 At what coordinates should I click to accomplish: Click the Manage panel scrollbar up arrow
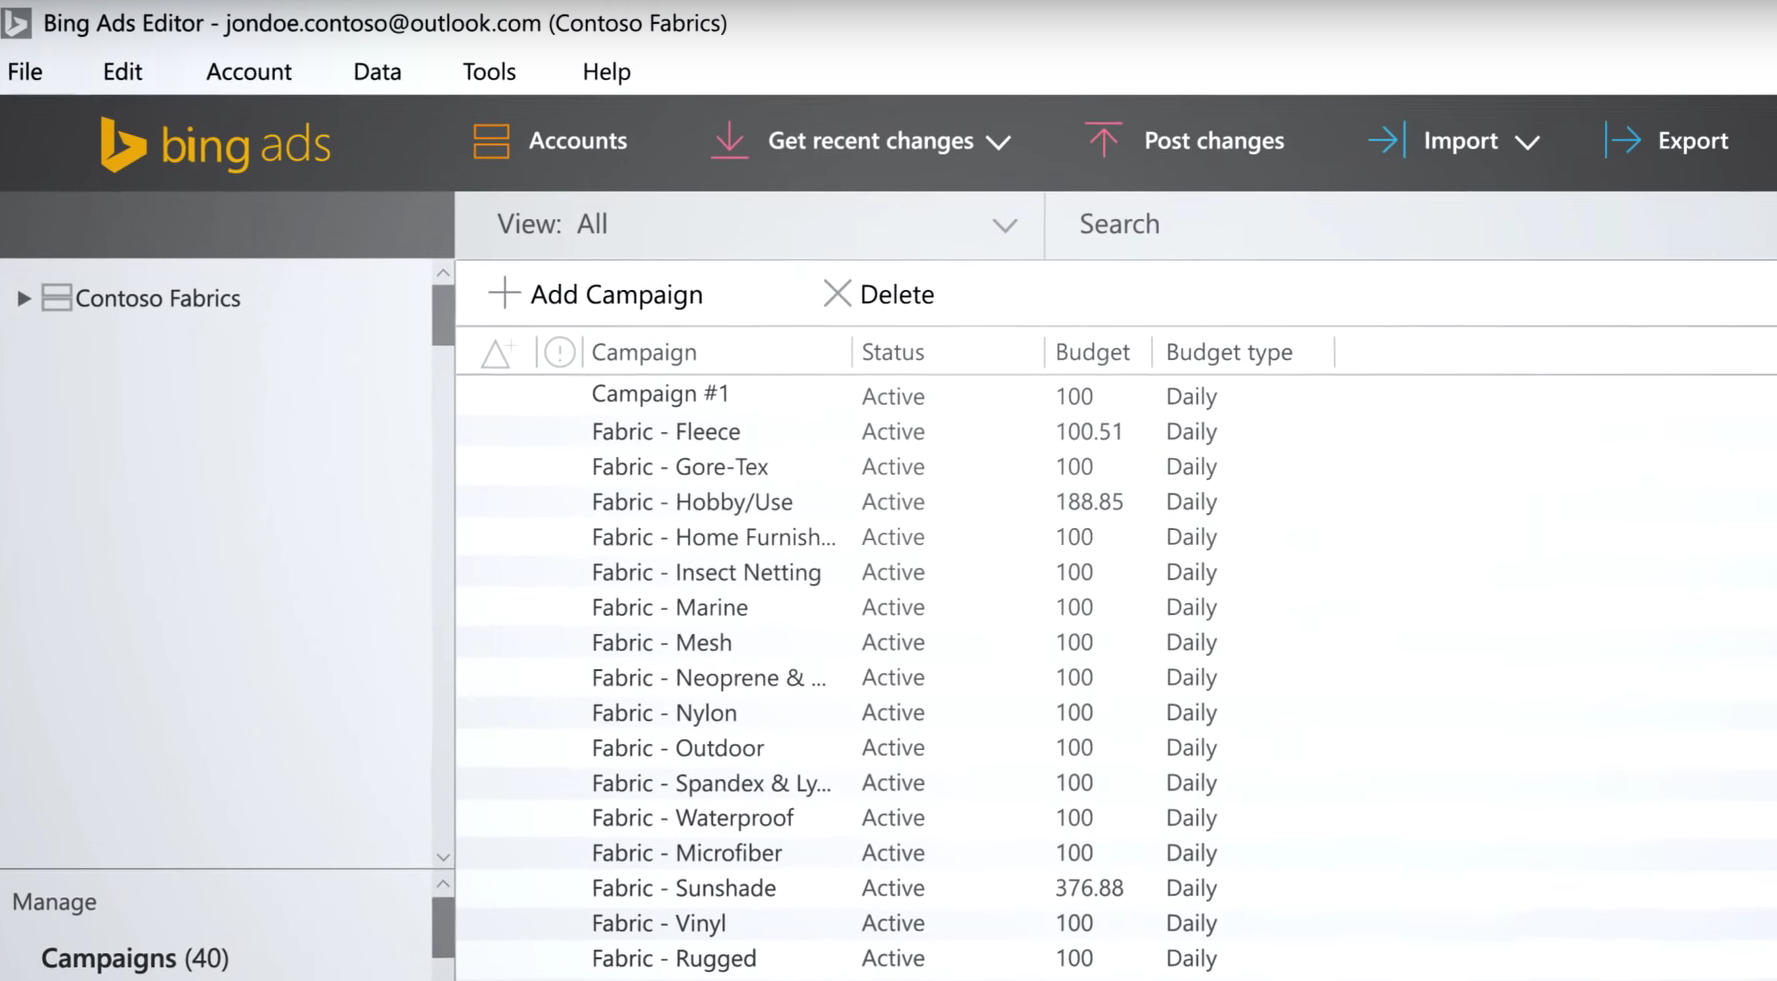coord(443,884)
